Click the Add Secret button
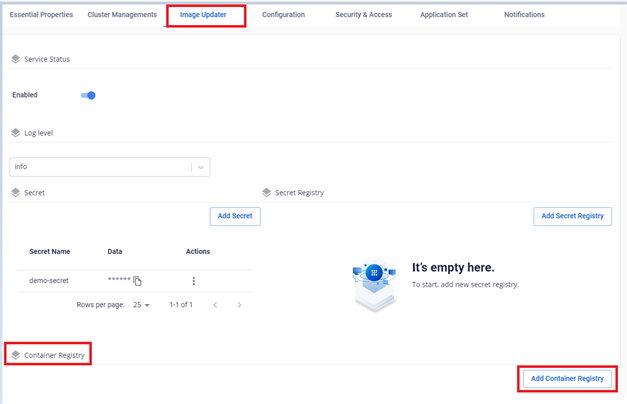This screenshot has height=404, width=627. point(235,216)
